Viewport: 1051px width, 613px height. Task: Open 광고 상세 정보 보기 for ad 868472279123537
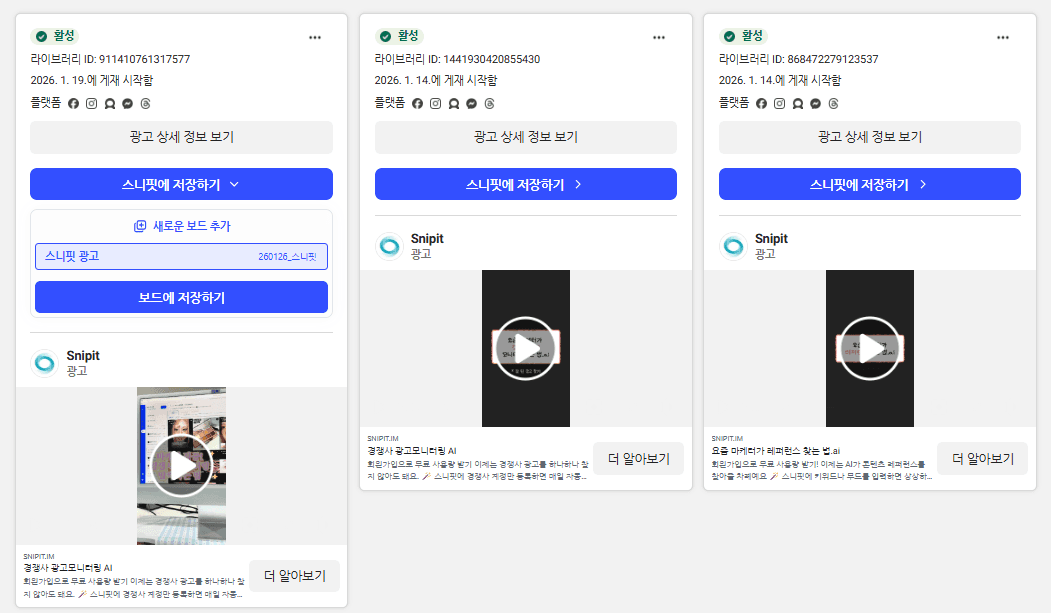click(869, 137)
